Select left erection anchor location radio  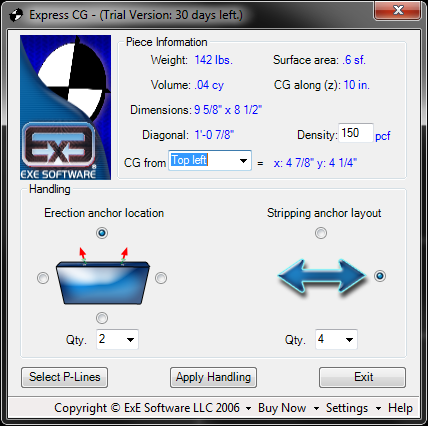click(43, 278)
